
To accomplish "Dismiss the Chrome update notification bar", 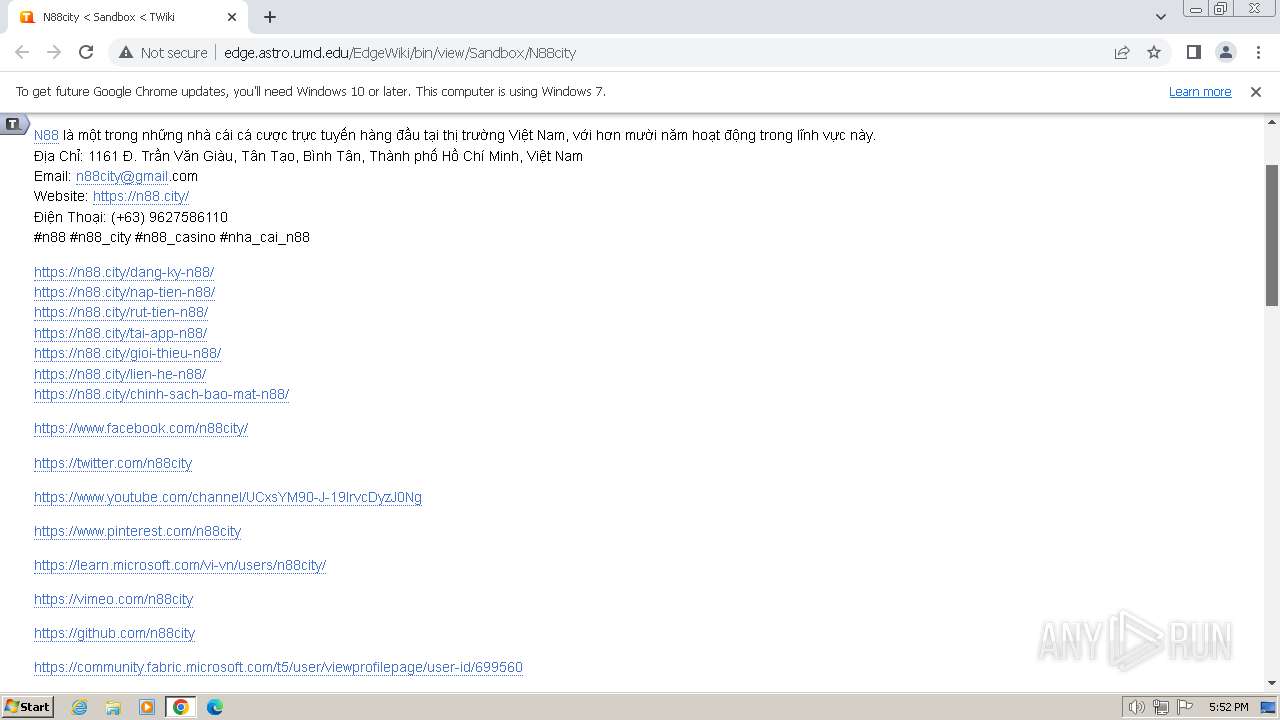I will click(x=1256, y=92).
